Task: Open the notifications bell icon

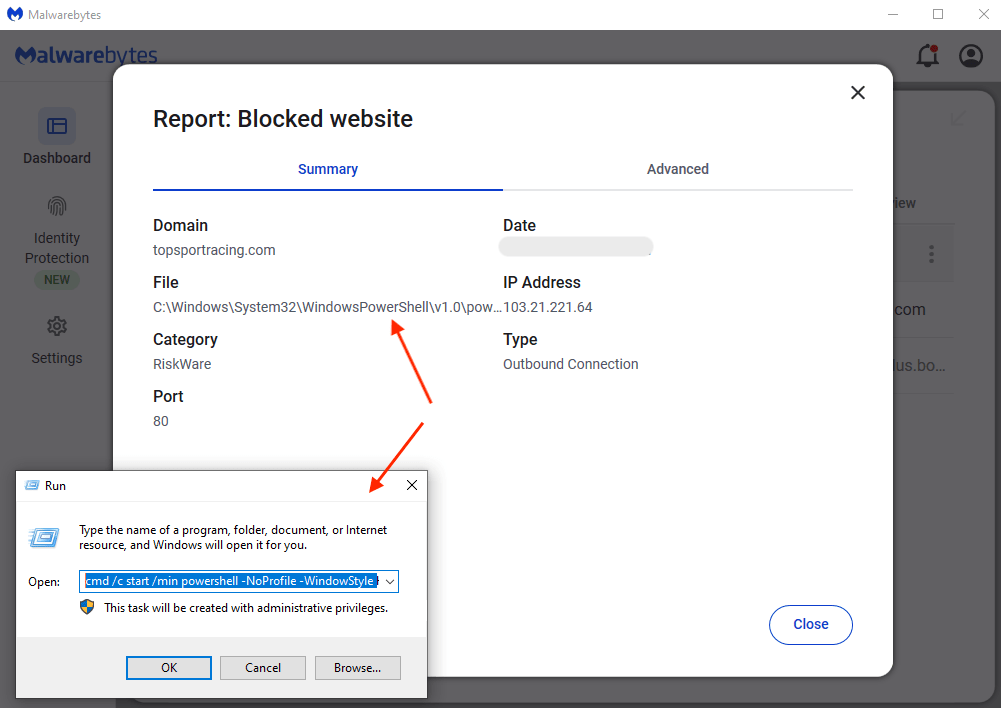Action: point(928,56)
